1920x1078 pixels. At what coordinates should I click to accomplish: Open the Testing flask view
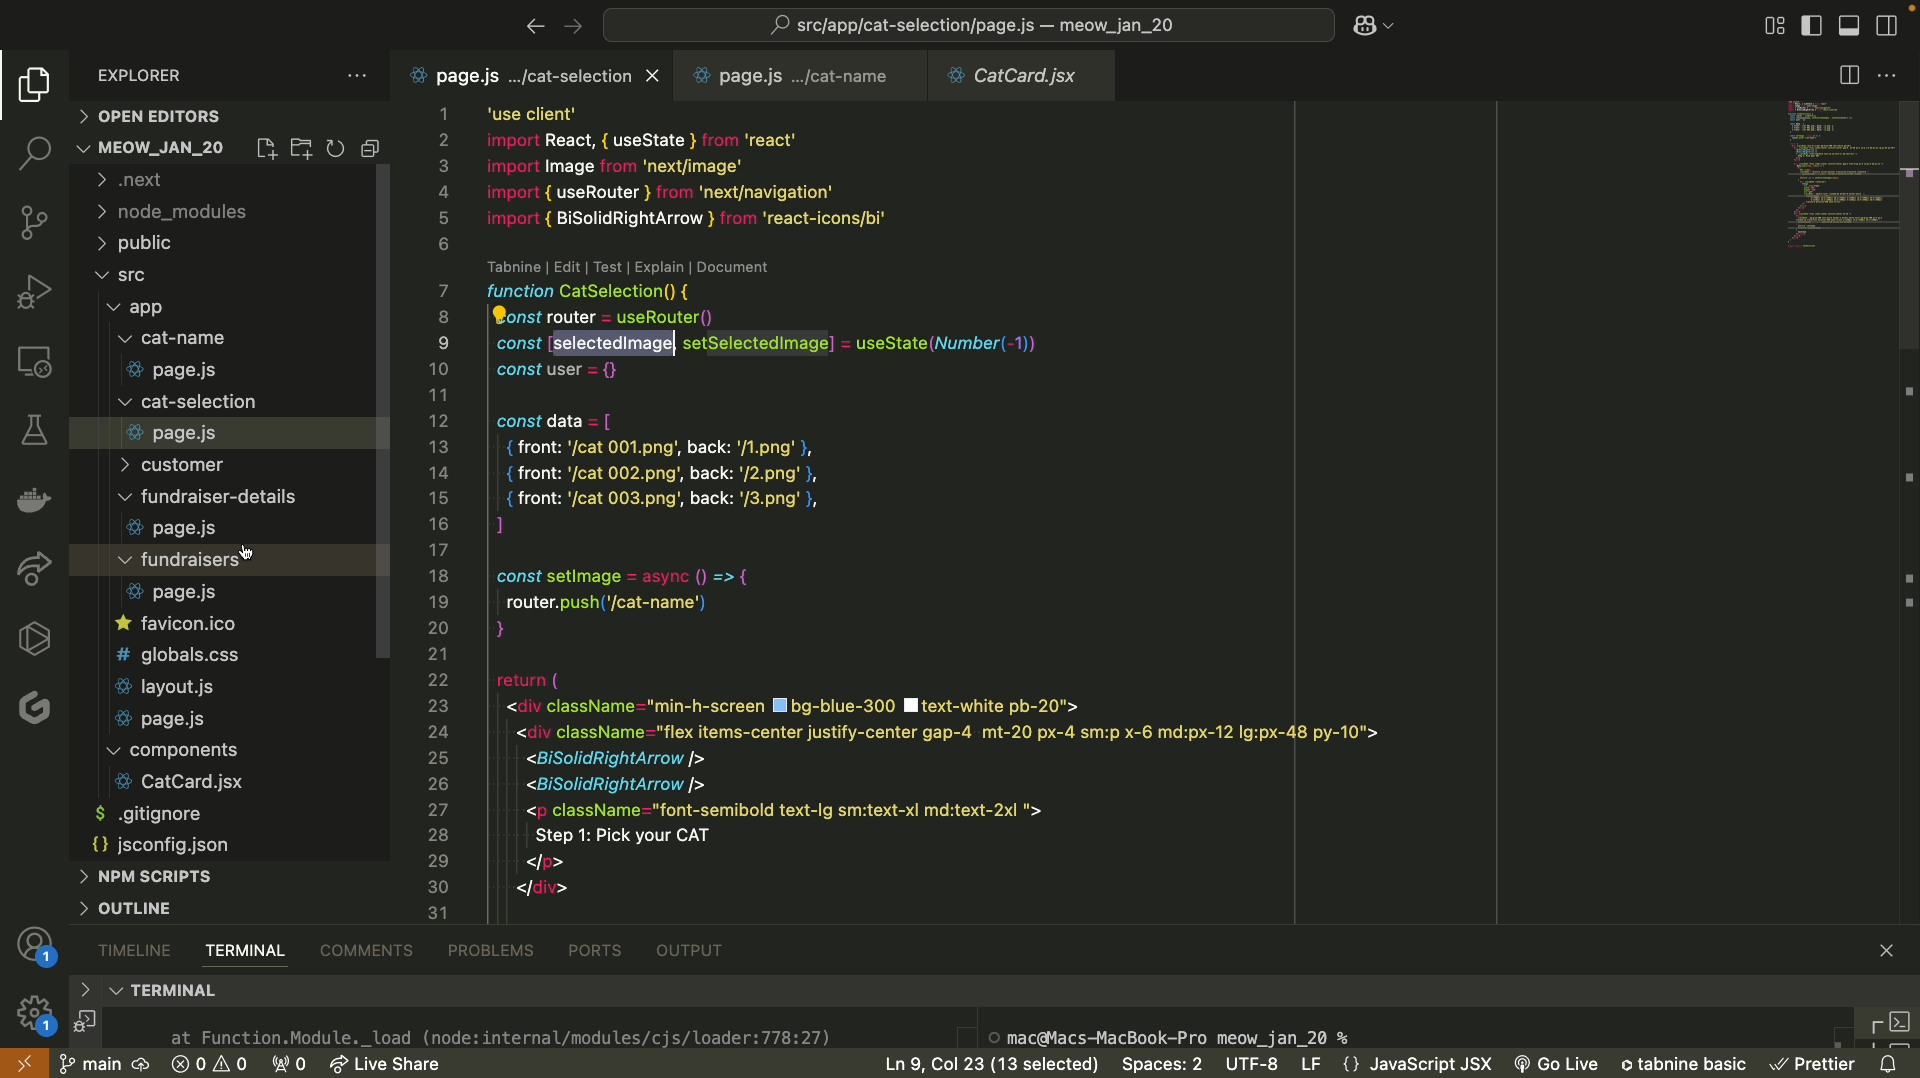pyautogui.click(x=34, y=430)
